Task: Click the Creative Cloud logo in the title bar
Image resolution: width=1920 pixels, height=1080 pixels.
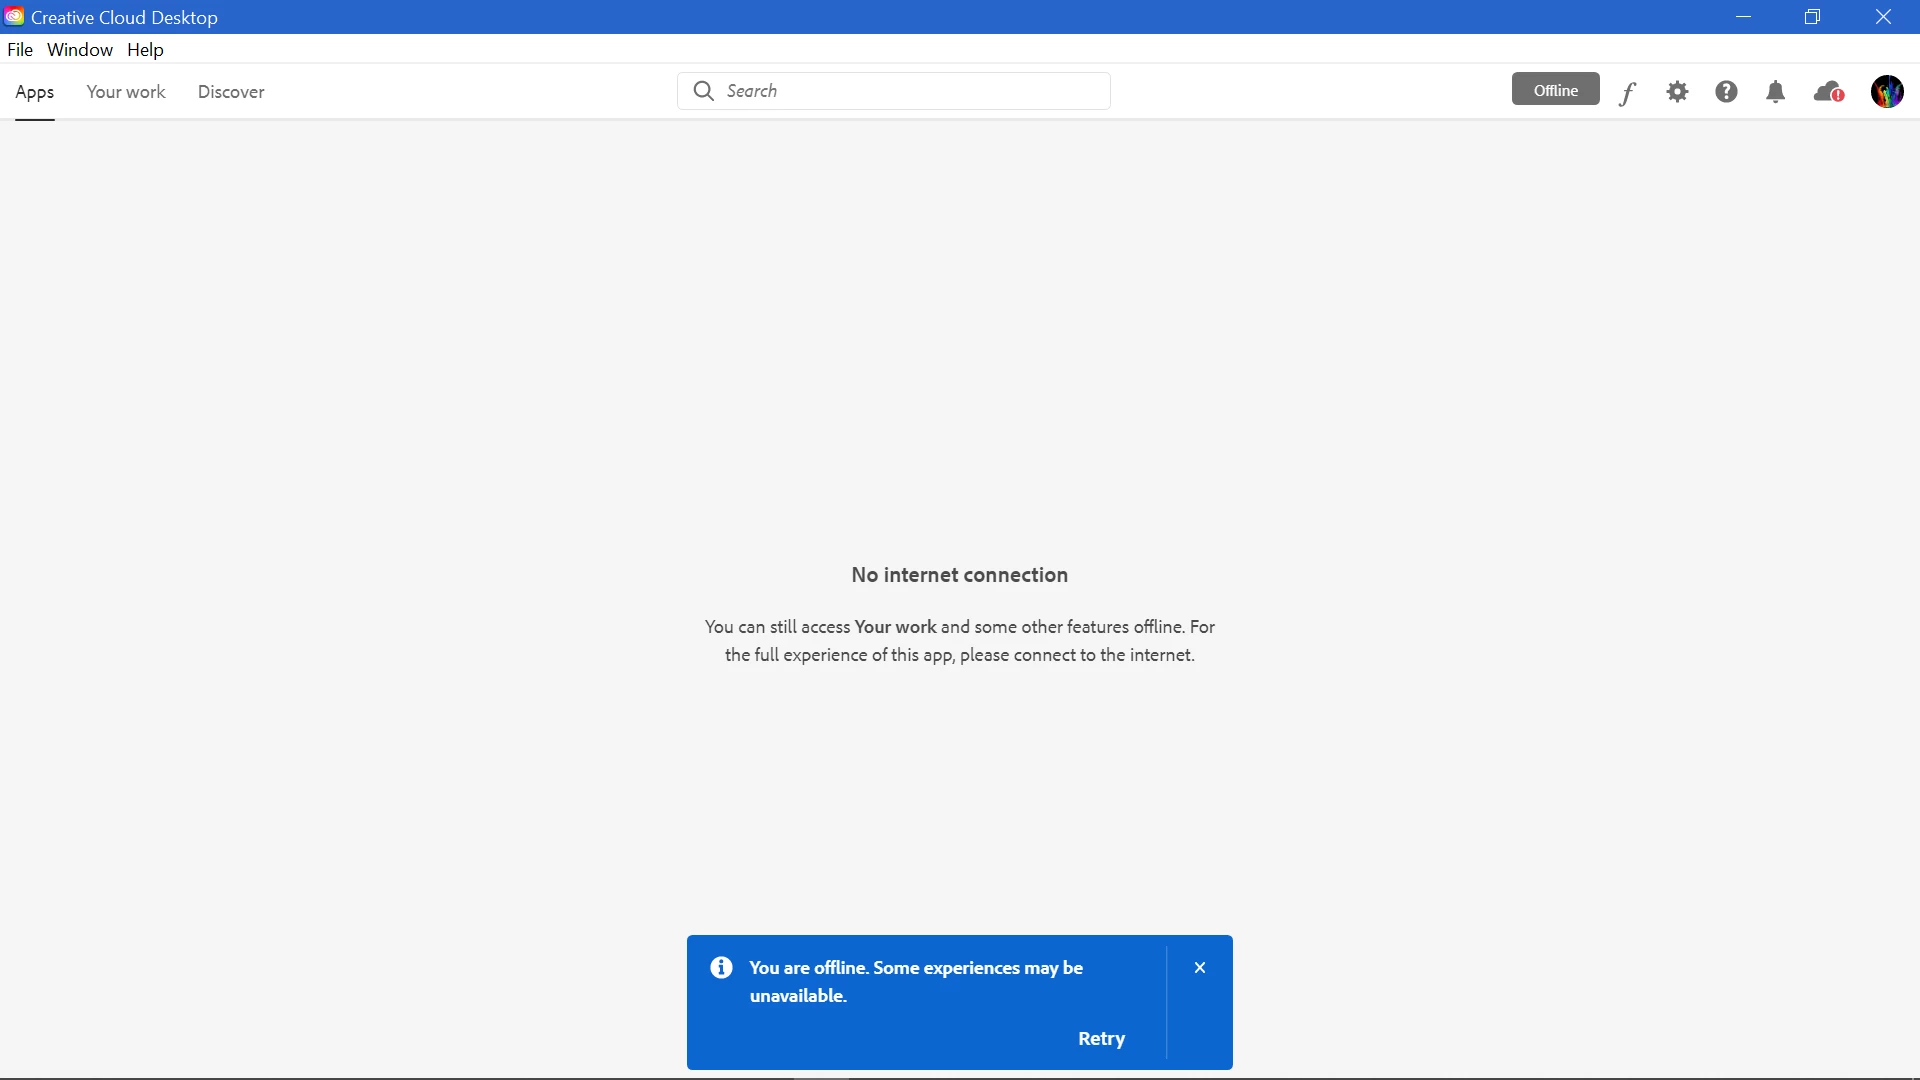Action: tap(14, 17)
